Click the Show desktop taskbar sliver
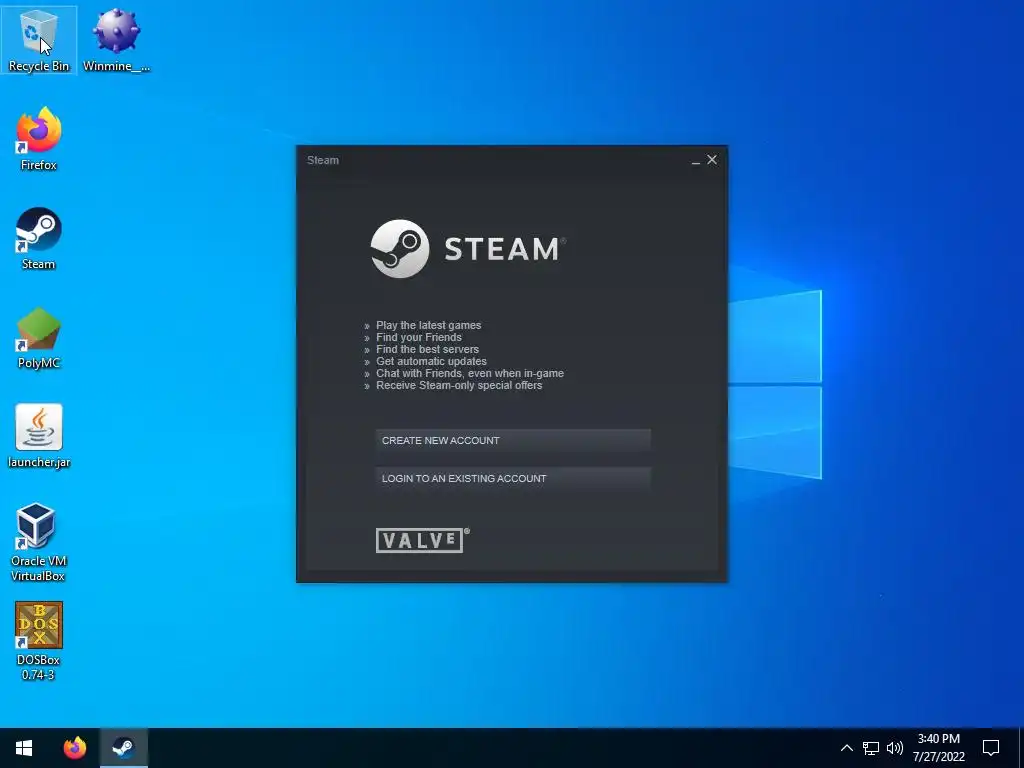 click(x=1021, y=748)
